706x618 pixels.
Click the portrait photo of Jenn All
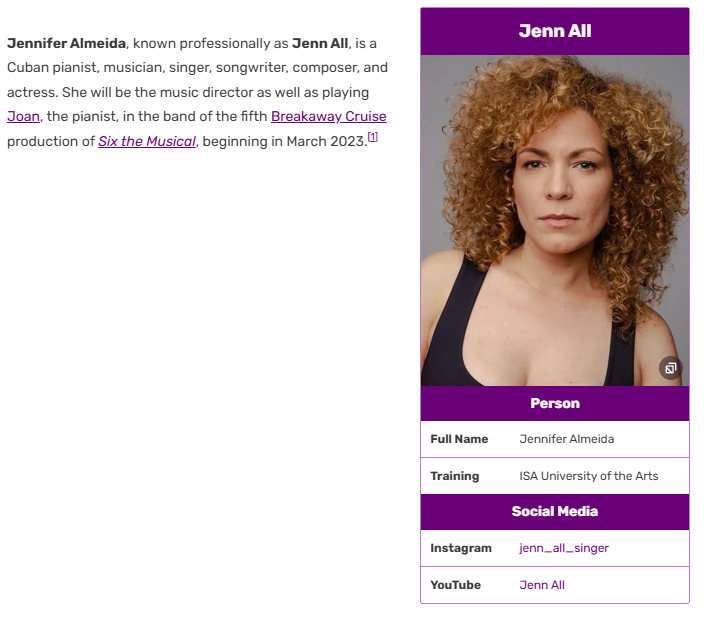pyautogui.click(x=554, y=220)
